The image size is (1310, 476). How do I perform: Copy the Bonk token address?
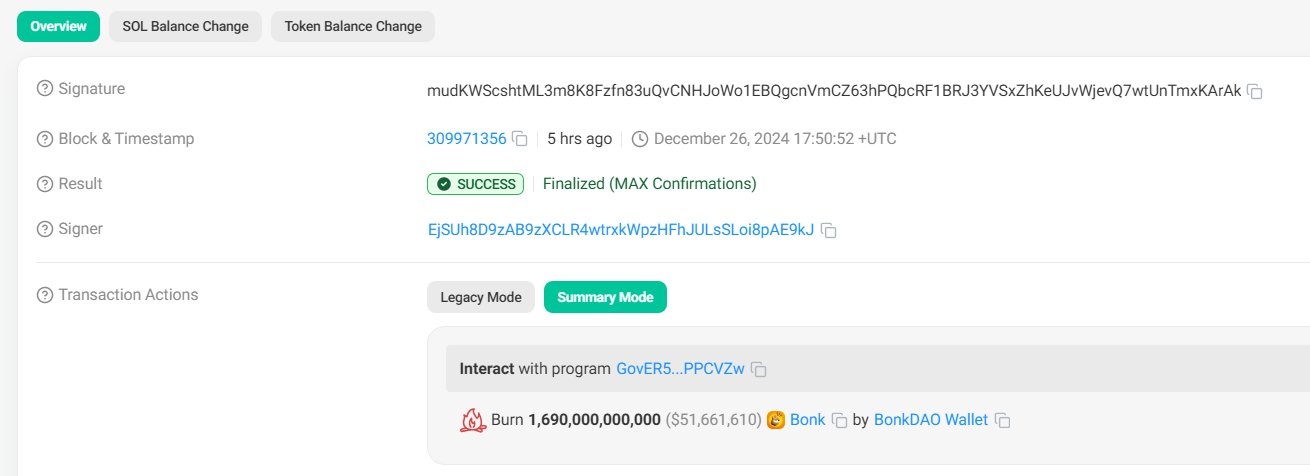coord(840,420)
